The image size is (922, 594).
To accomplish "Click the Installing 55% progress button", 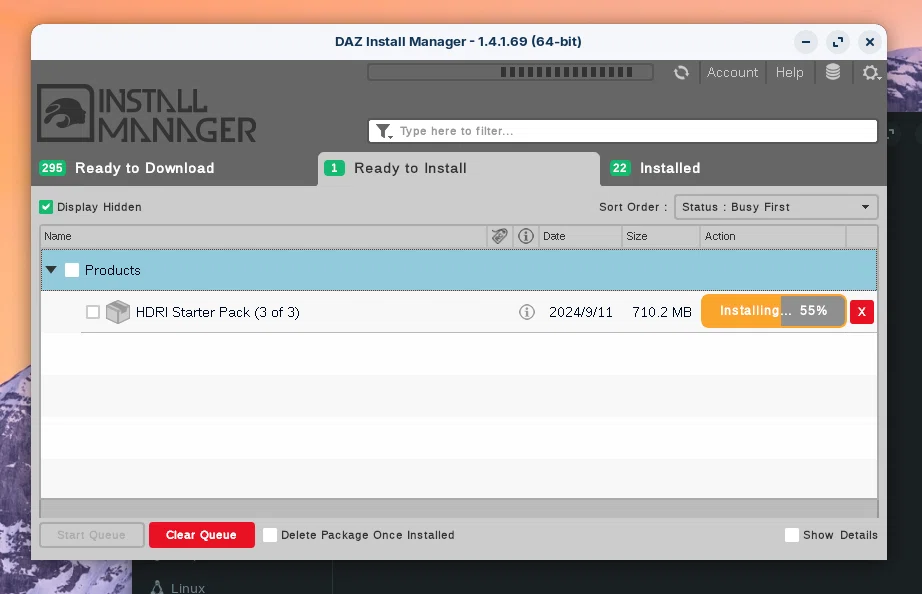I will 773,311.
